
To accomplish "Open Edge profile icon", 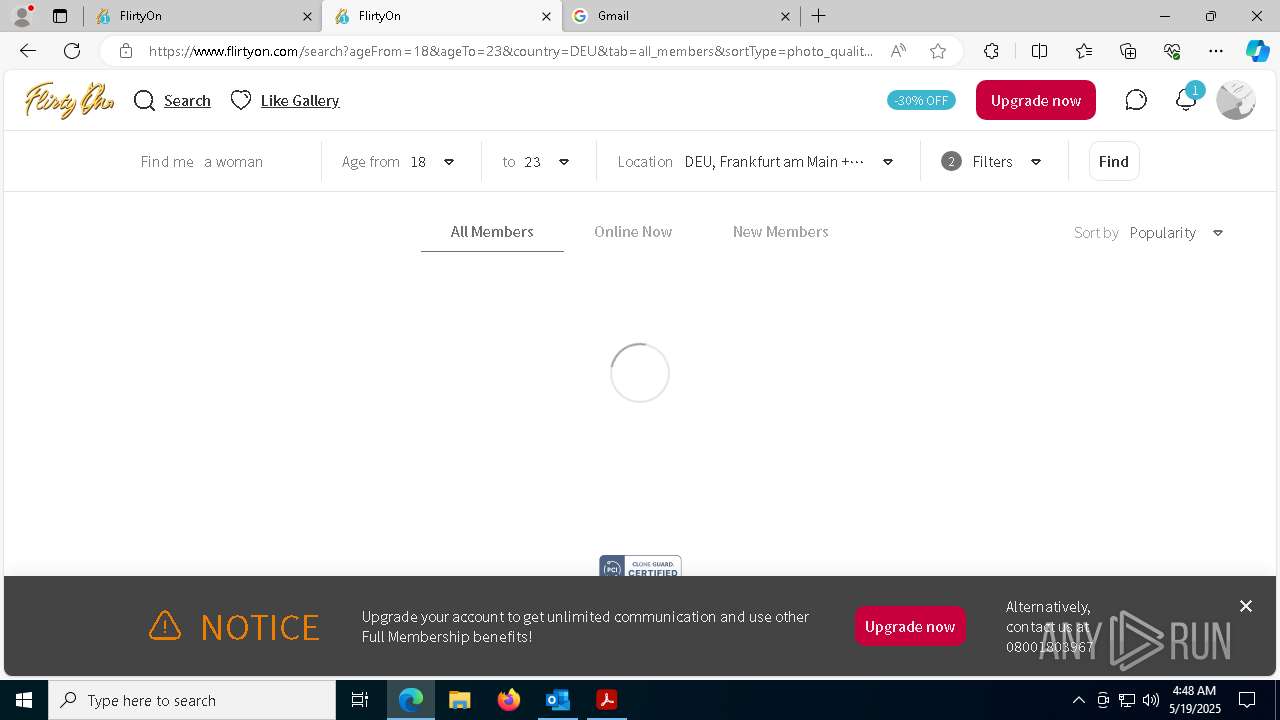I will point(22,16).
